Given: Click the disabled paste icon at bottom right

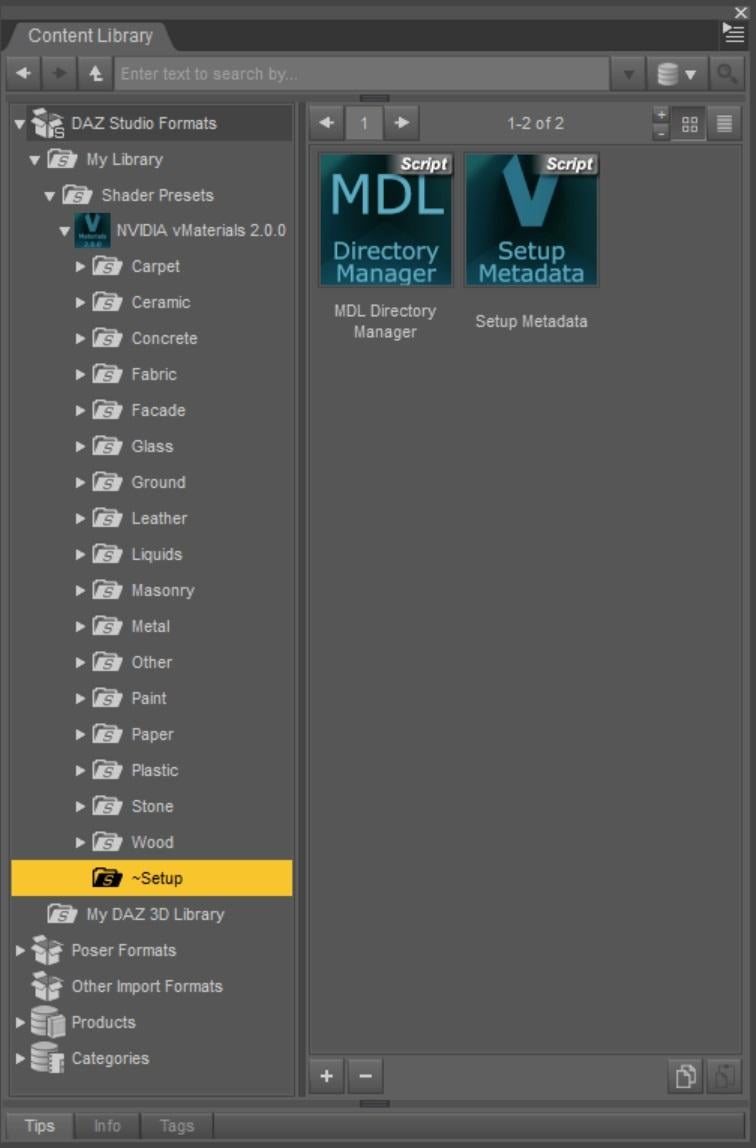Looking at the screenshot, I should [724, 1076].
